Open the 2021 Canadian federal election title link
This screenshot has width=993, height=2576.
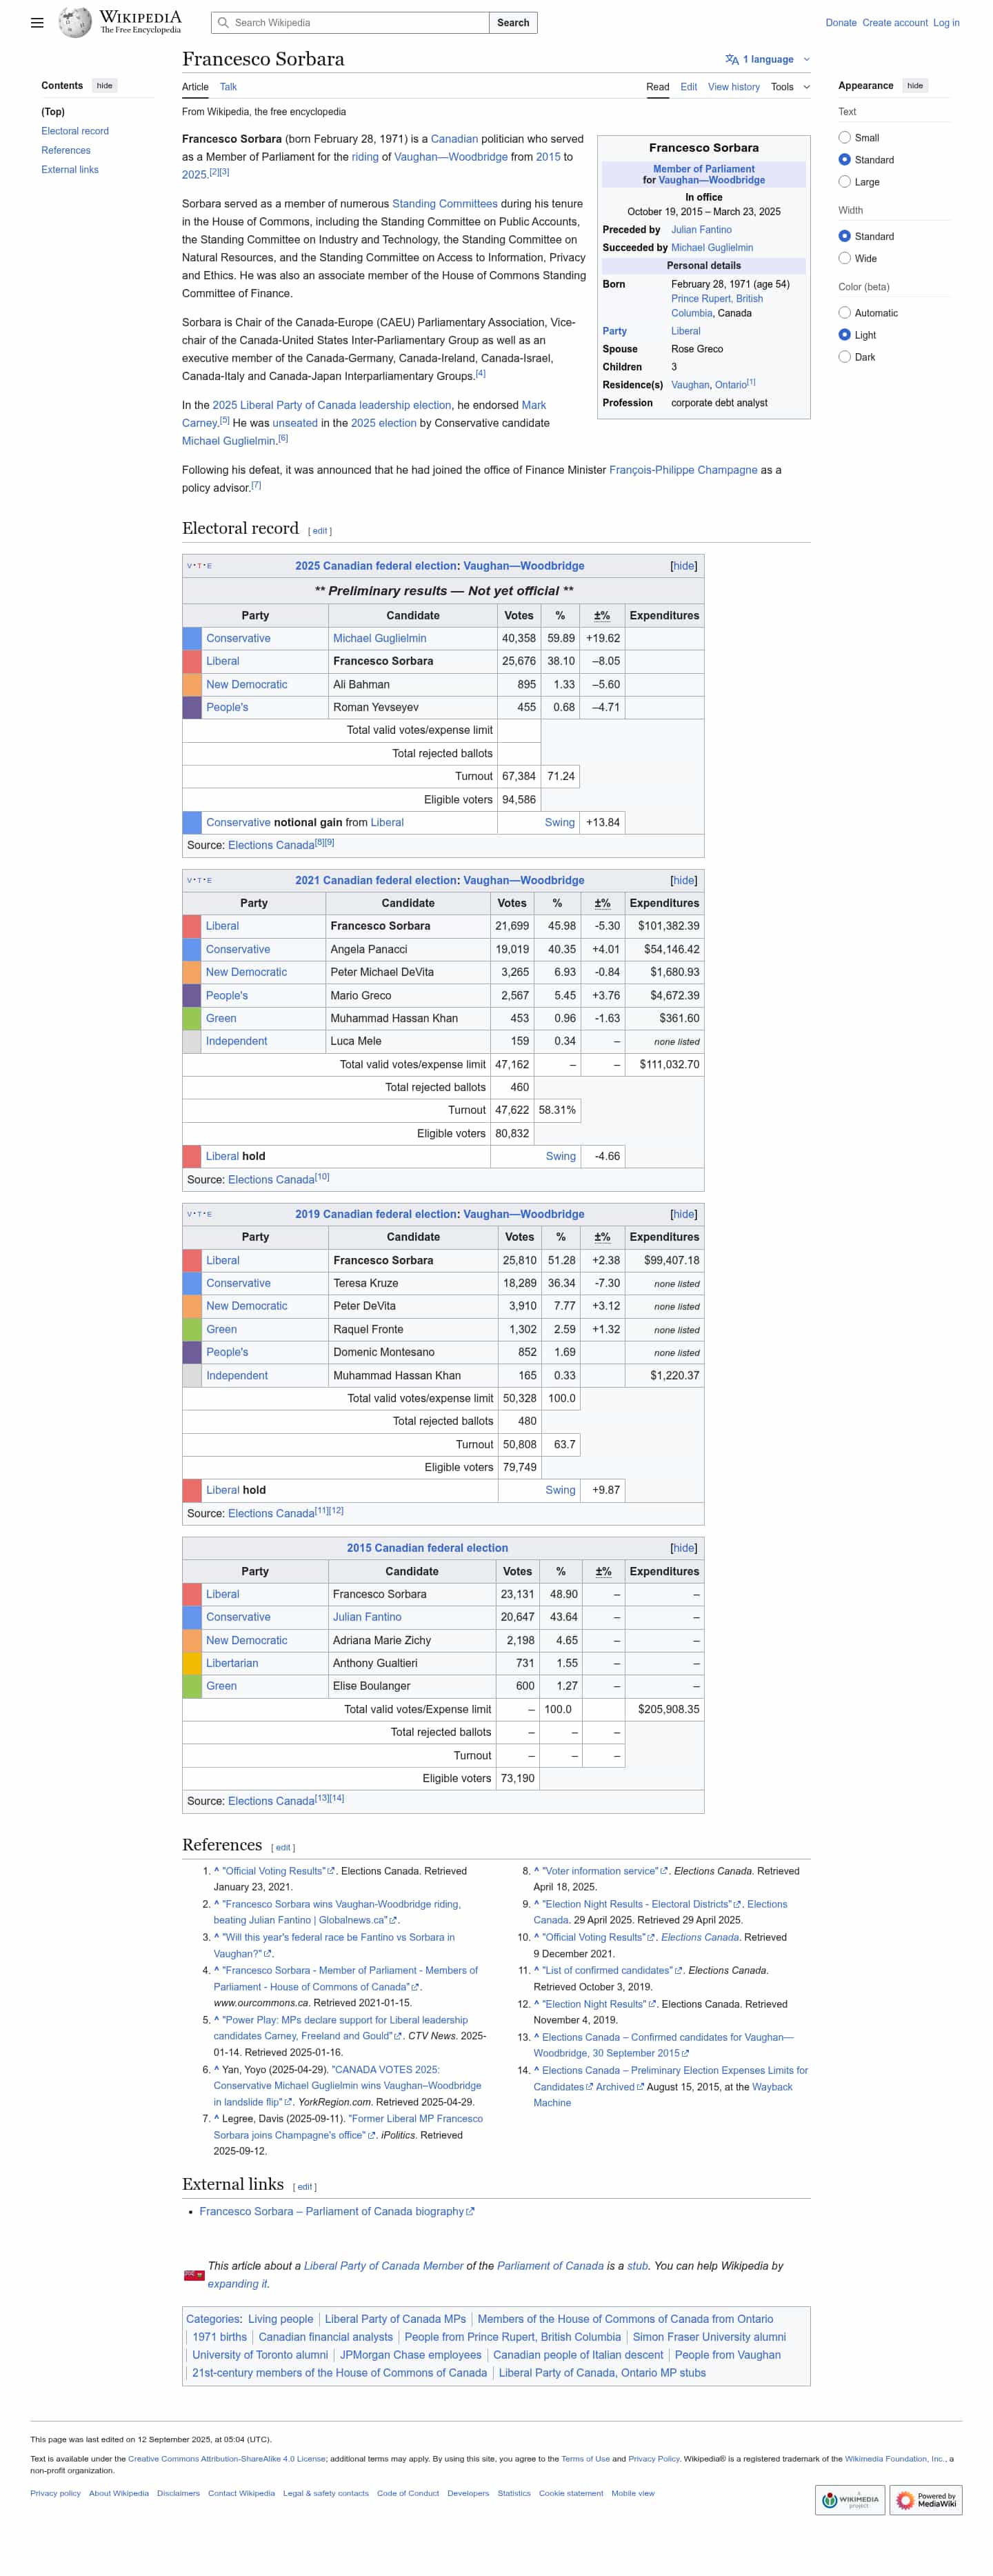pyautogui.click(x=376, y=881)
